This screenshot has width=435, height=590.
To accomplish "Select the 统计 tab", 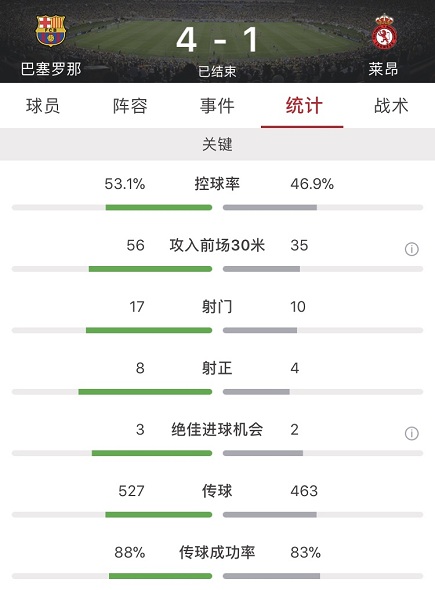I will click(x=304, y=106).
